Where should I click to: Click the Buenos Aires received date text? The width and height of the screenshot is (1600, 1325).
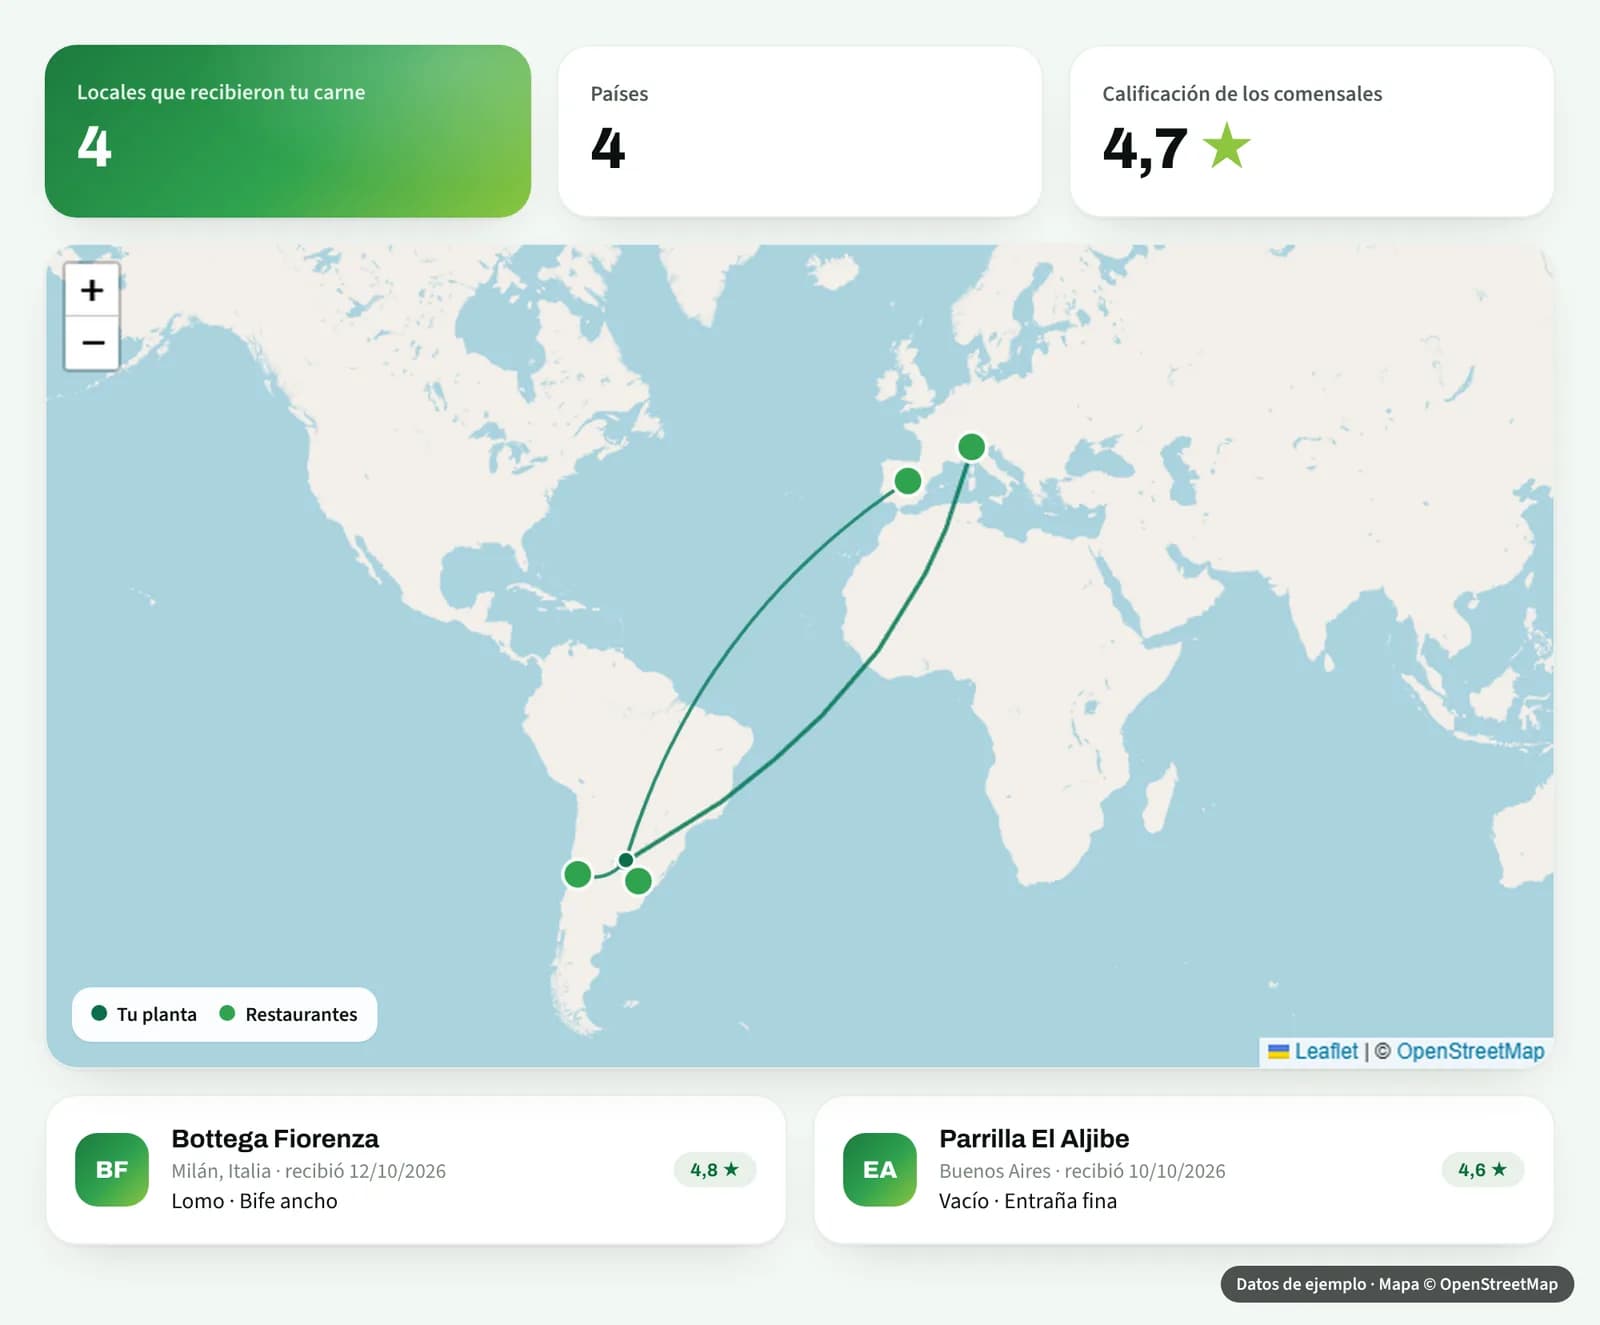[x=1082, y=1171]
